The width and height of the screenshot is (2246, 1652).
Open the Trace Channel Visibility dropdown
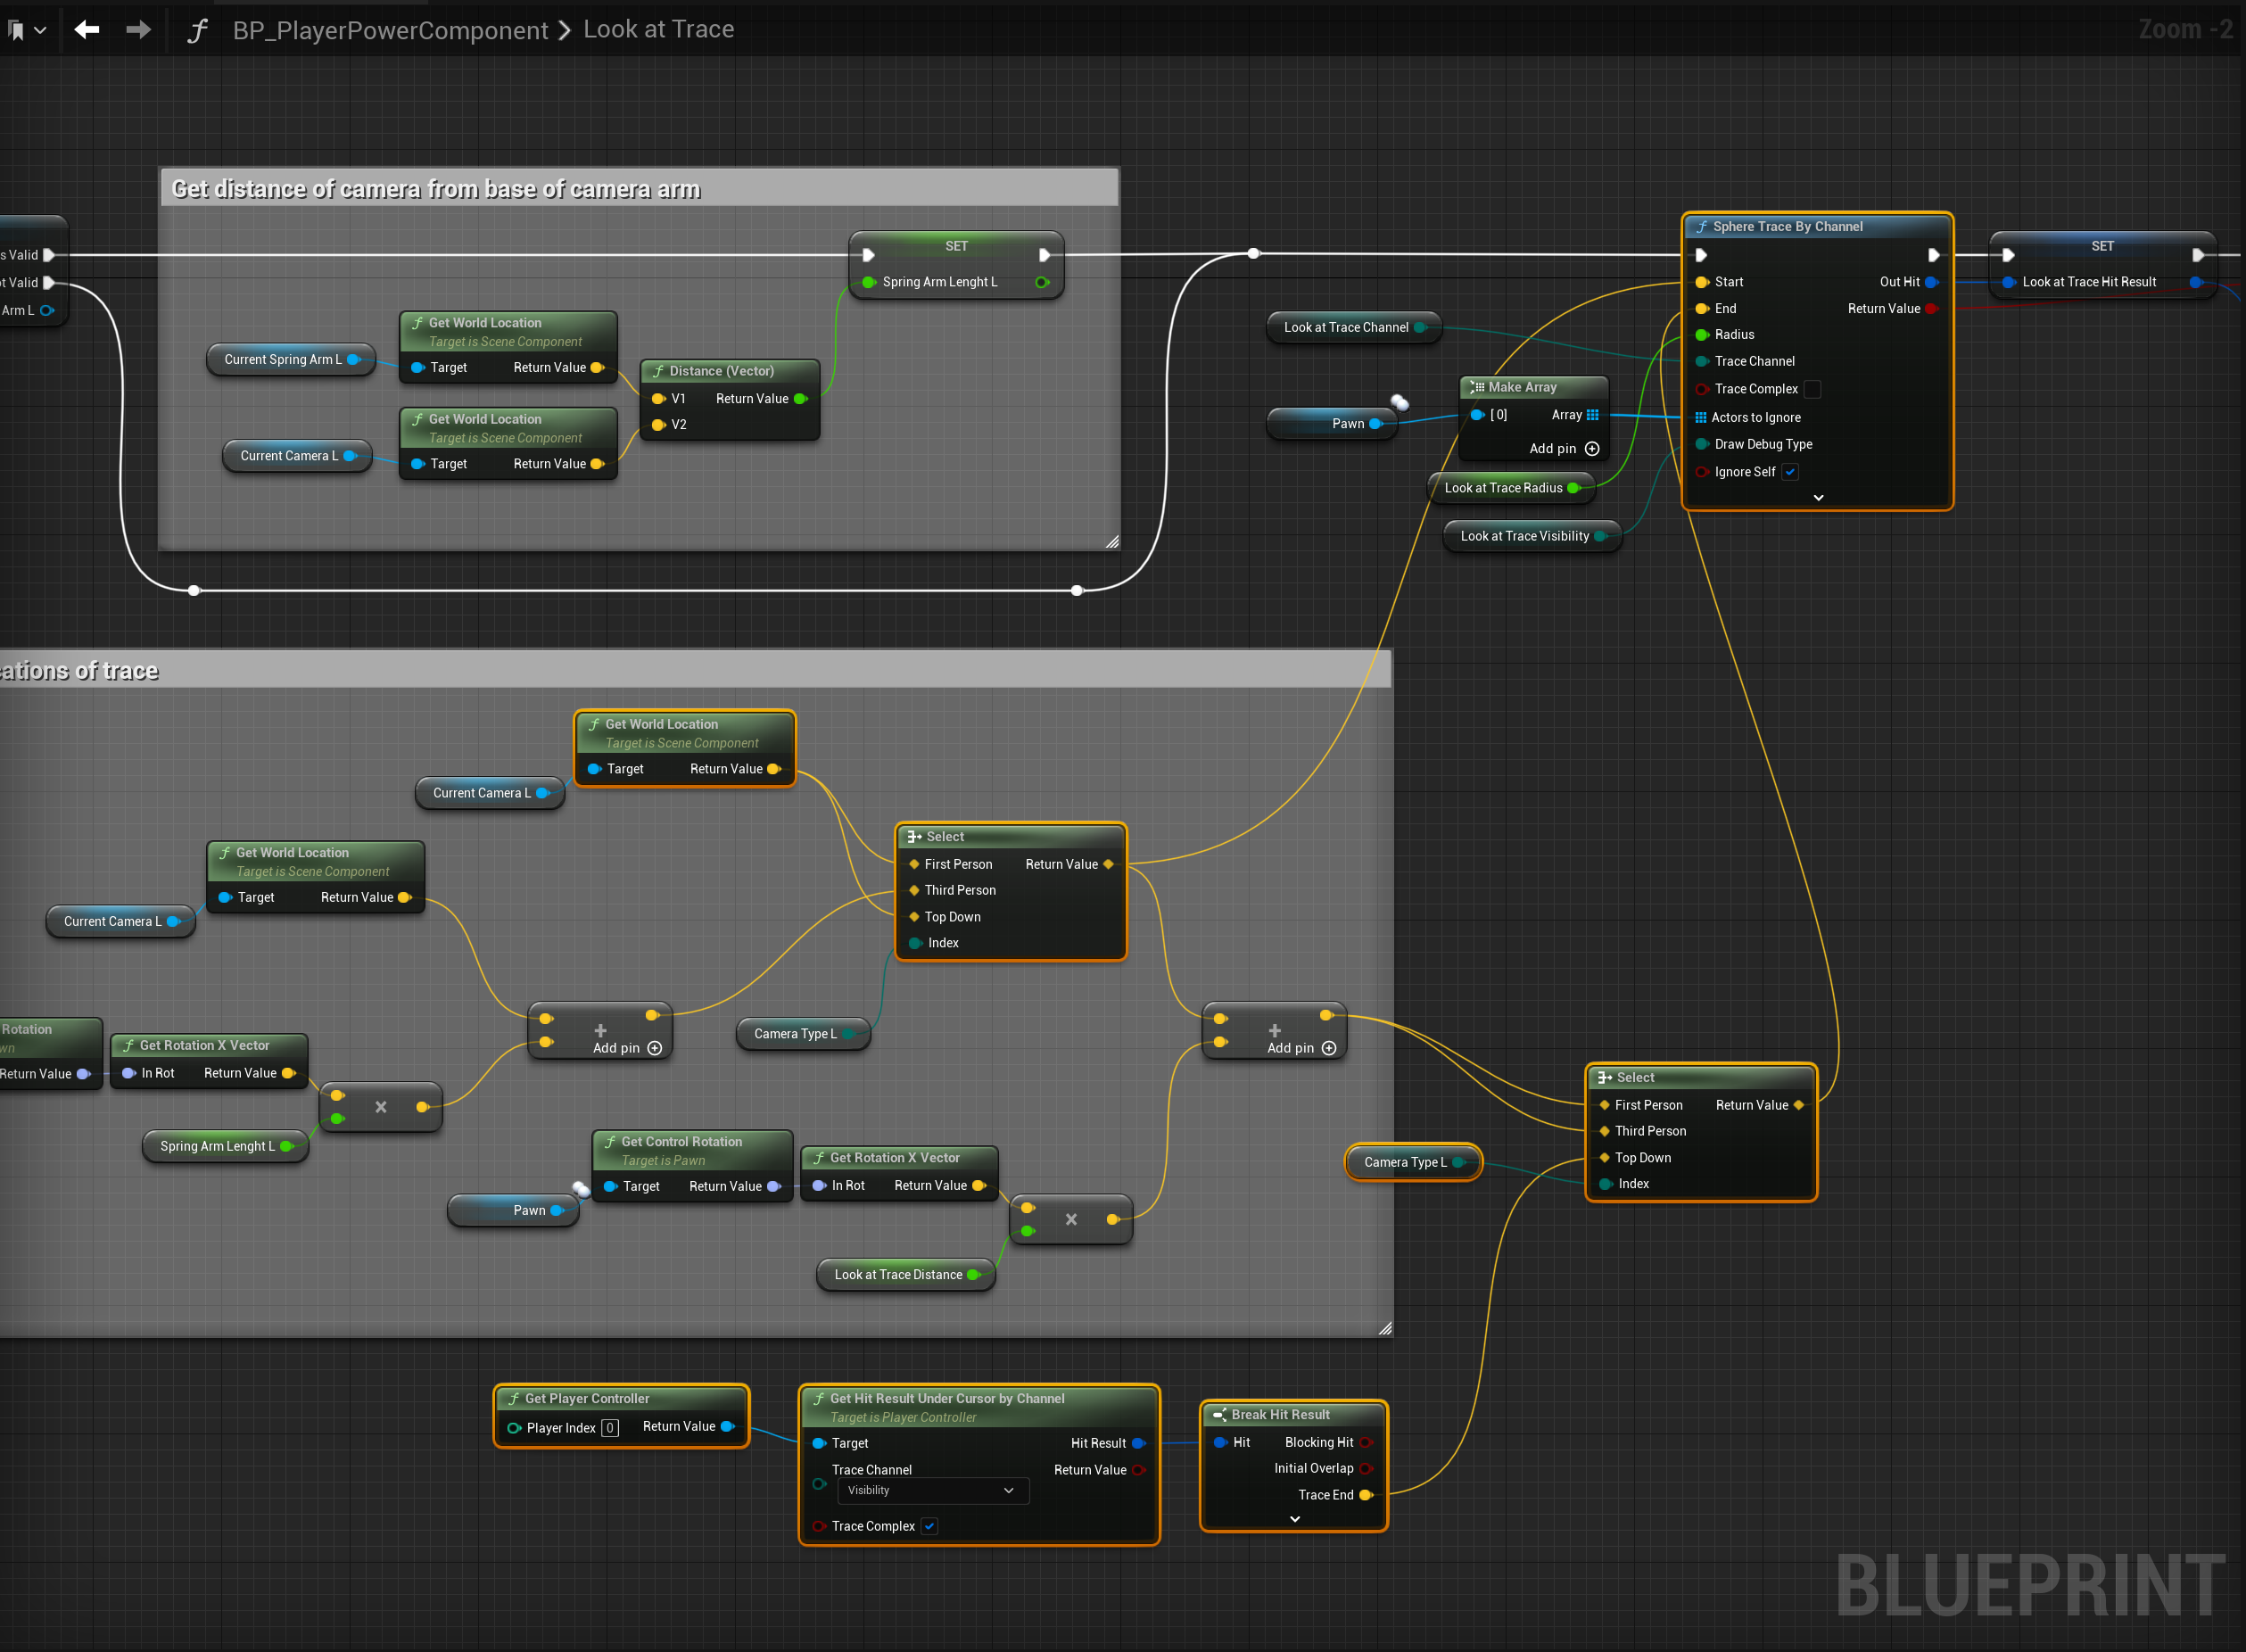click(929, 1490)
